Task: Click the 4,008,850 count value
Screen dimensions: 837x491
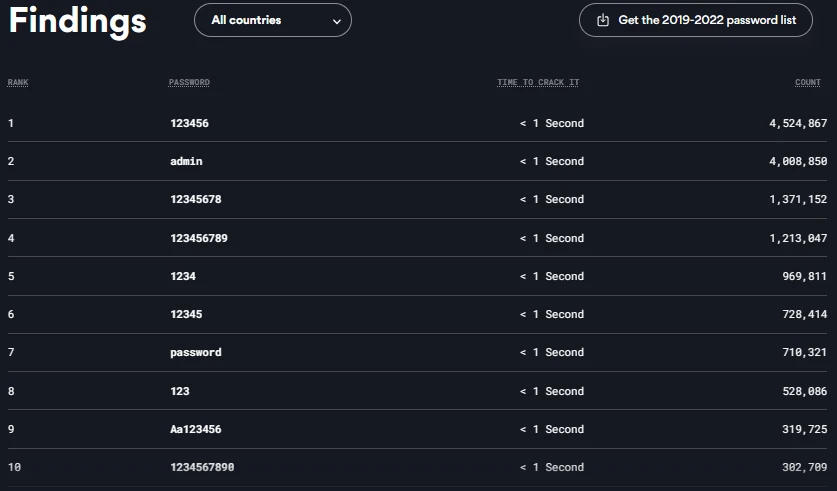Action: coord(798,161)
